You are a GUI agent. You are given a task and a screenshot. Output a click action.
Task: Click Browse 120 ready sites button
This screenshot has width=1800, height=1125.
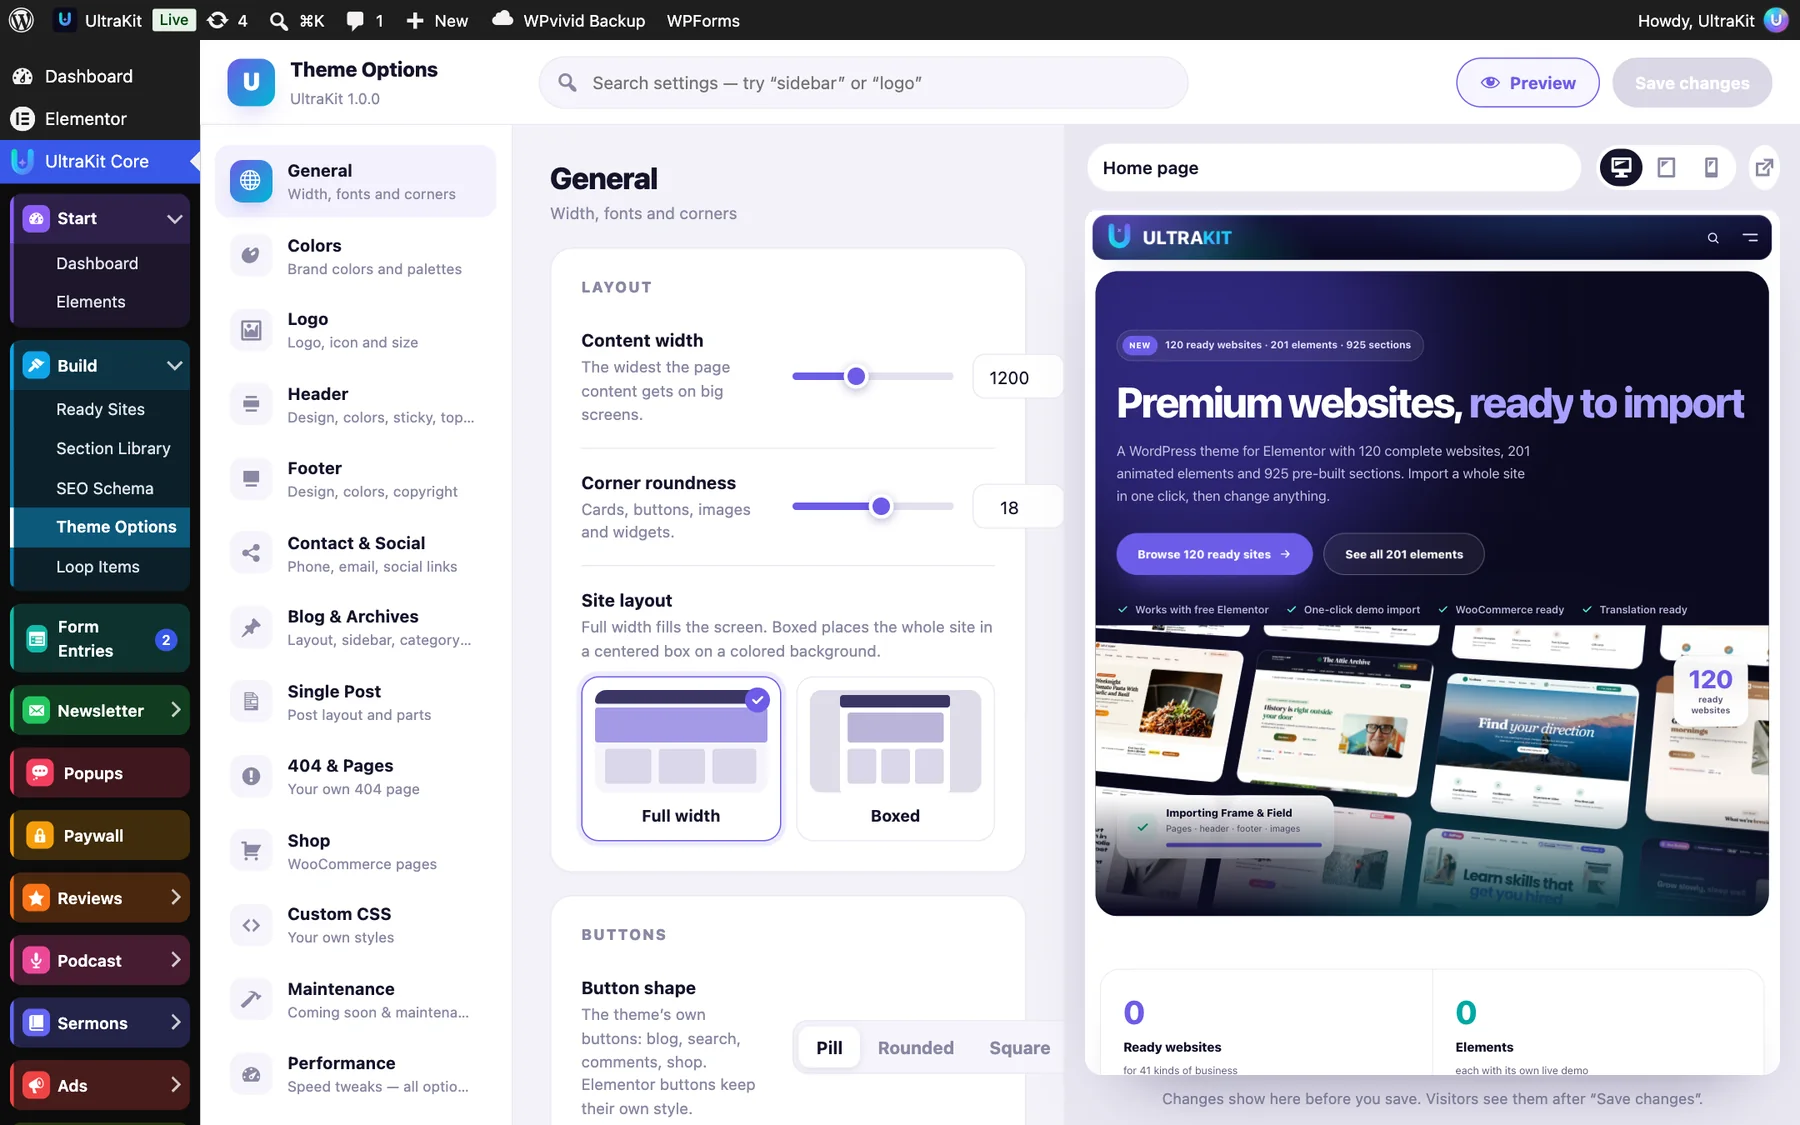click(x=1214, y=554)
